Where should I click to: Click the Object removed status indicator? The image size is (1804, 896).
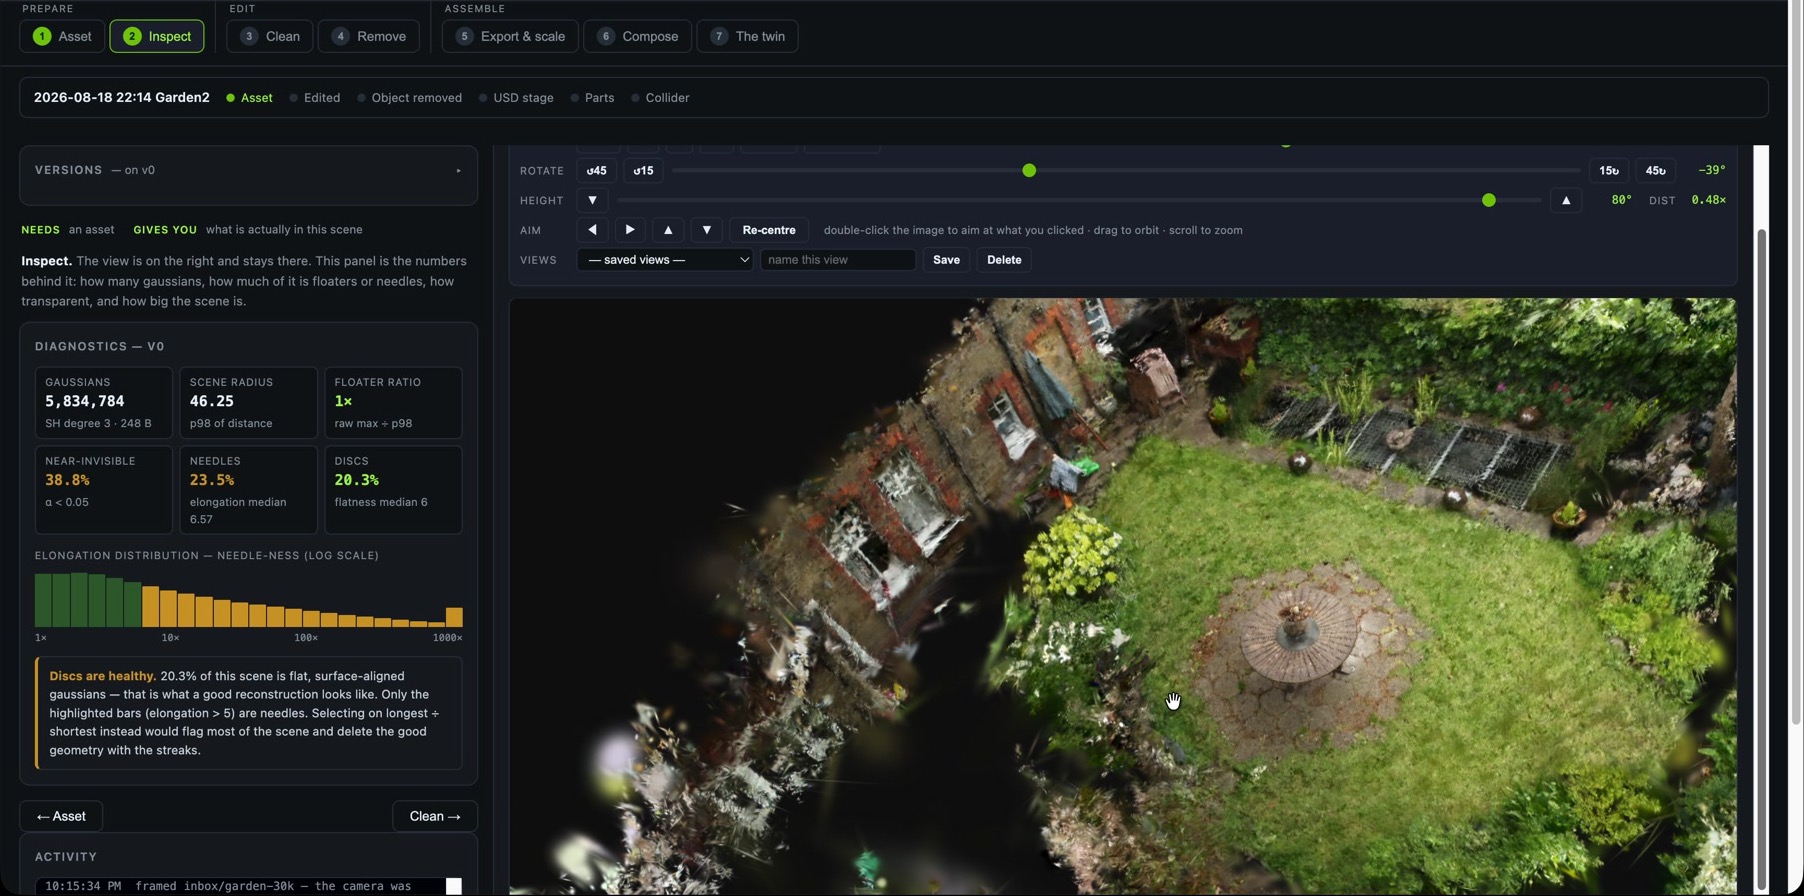410,98
